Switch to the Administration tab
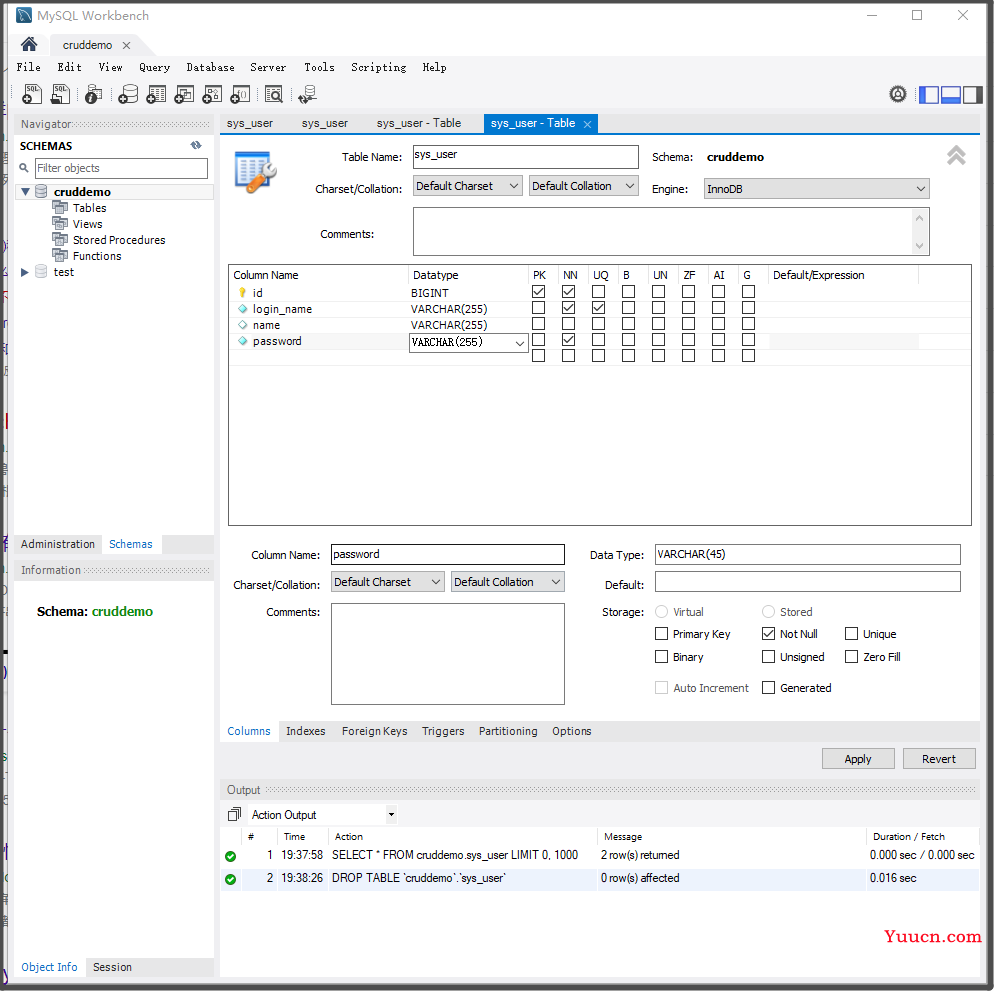994x991 pixels. (x=58, y=544)
